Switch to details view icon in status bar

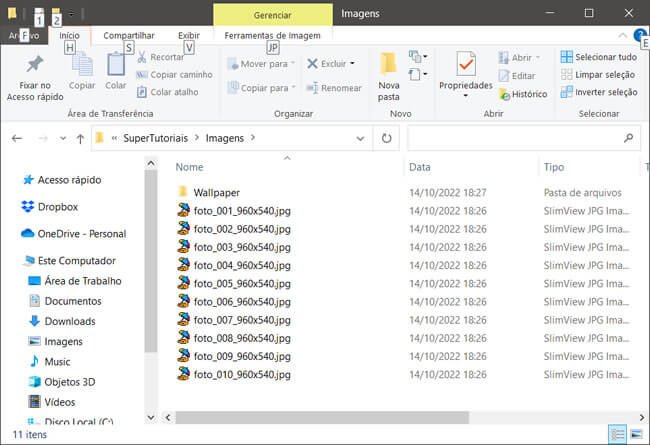point(617,434)
